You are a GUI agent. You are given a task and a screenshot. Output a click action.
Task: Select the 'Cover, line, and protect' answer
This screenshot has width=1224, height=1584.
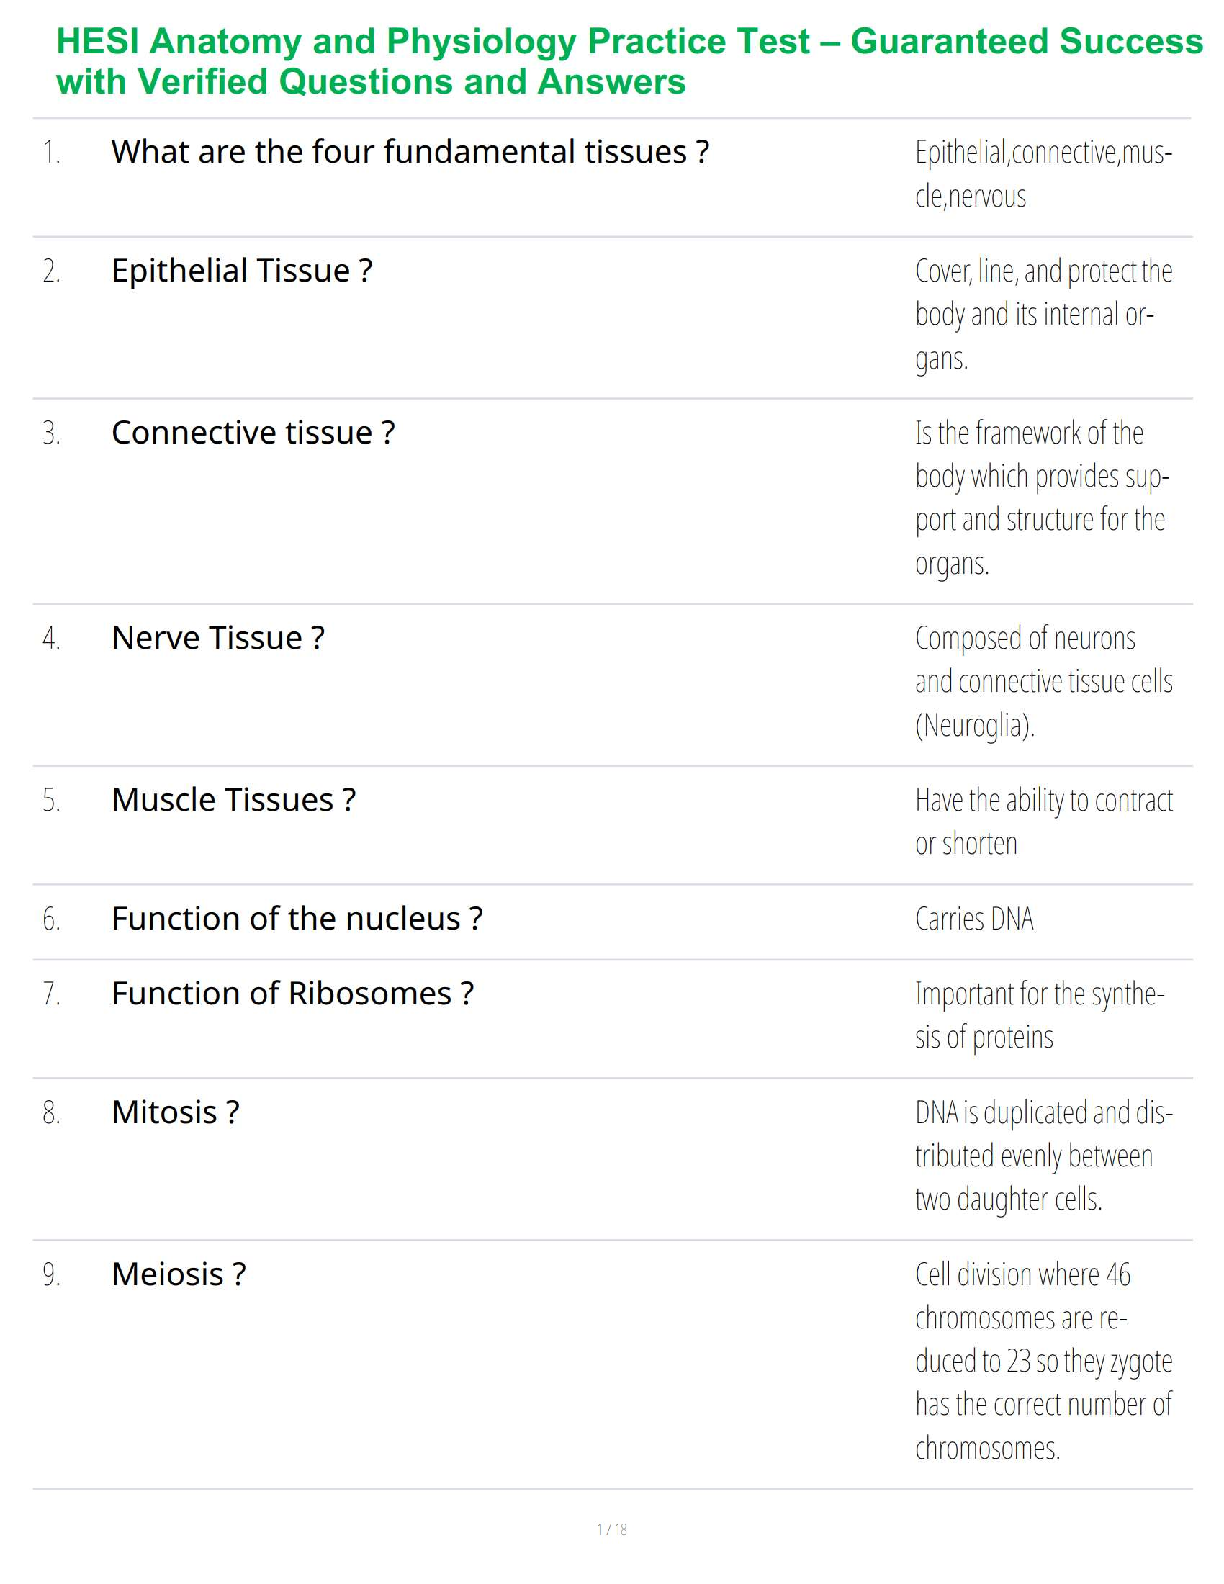tap(1042, 314)
